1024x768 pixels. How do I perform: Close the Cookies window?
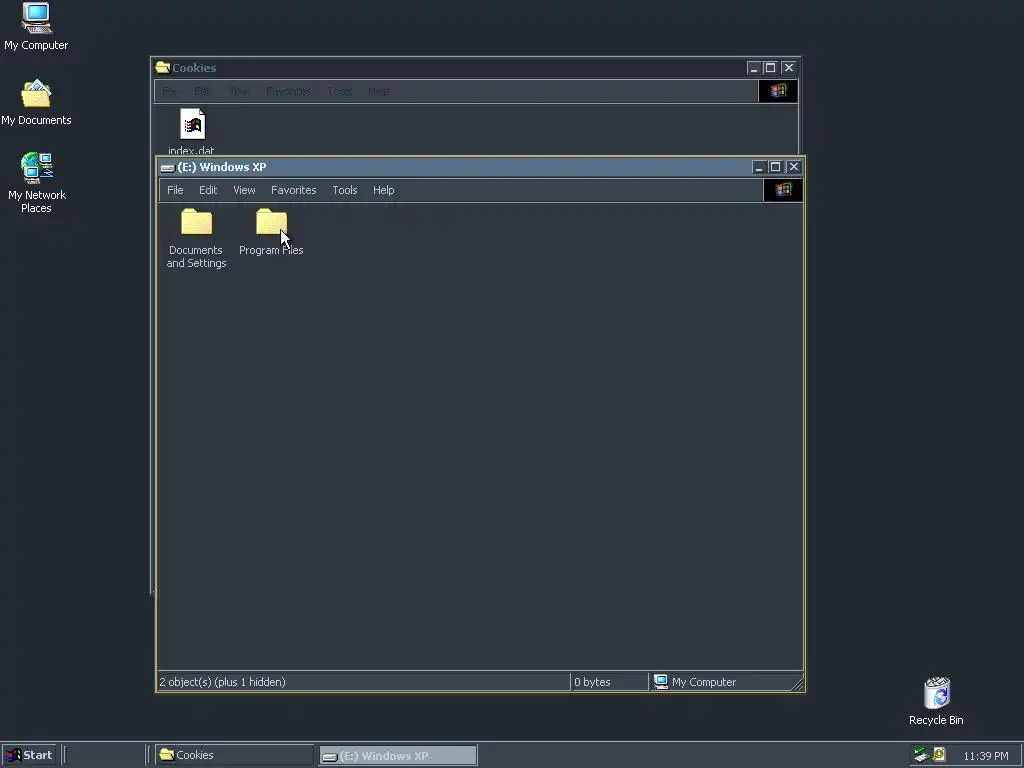(789, 68)
